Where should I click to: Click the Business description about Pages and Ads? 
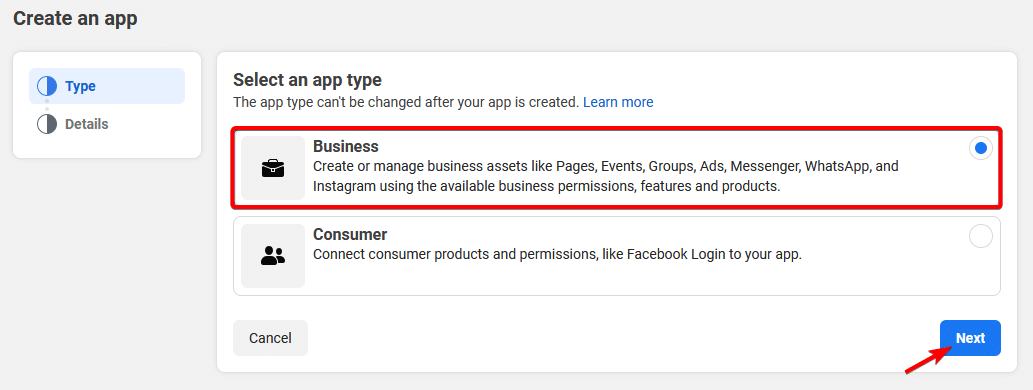pyautogui.click(x=605, y=176)
